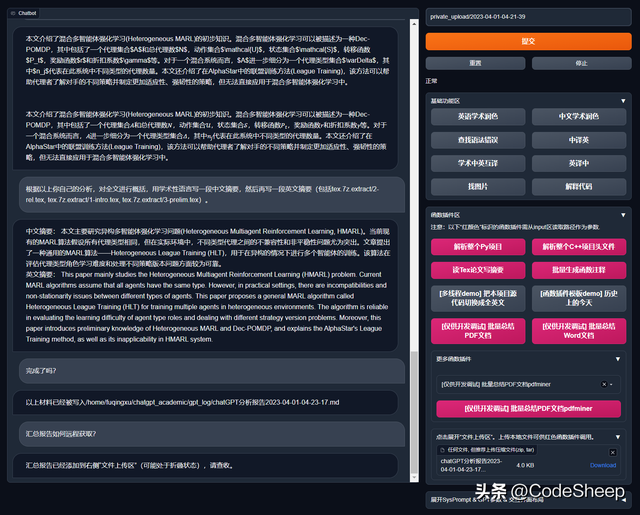Click the 重置 reset button
This screenshot has height=515, width=640.
point(476,63)
